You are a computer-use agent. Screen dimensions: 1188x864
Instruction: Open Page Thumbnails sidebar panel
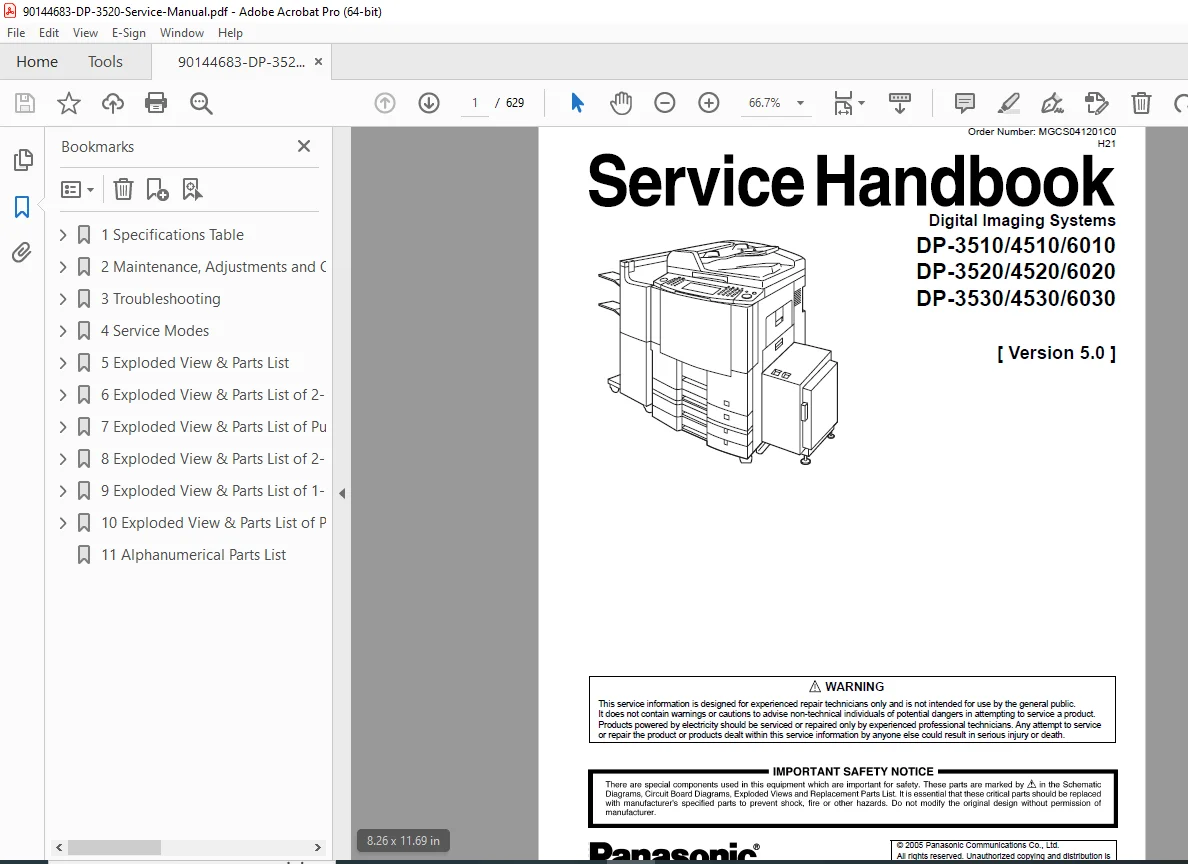[x=23, y=160]
